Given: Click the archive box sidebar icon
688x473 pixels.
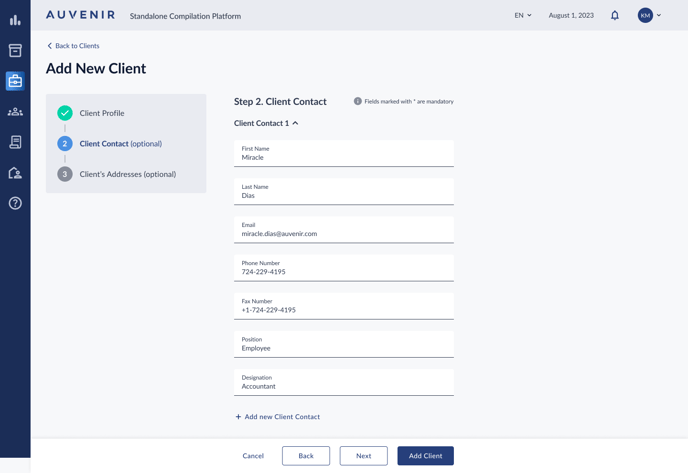Looking at the screenshot, I should (x=15, y=50).
